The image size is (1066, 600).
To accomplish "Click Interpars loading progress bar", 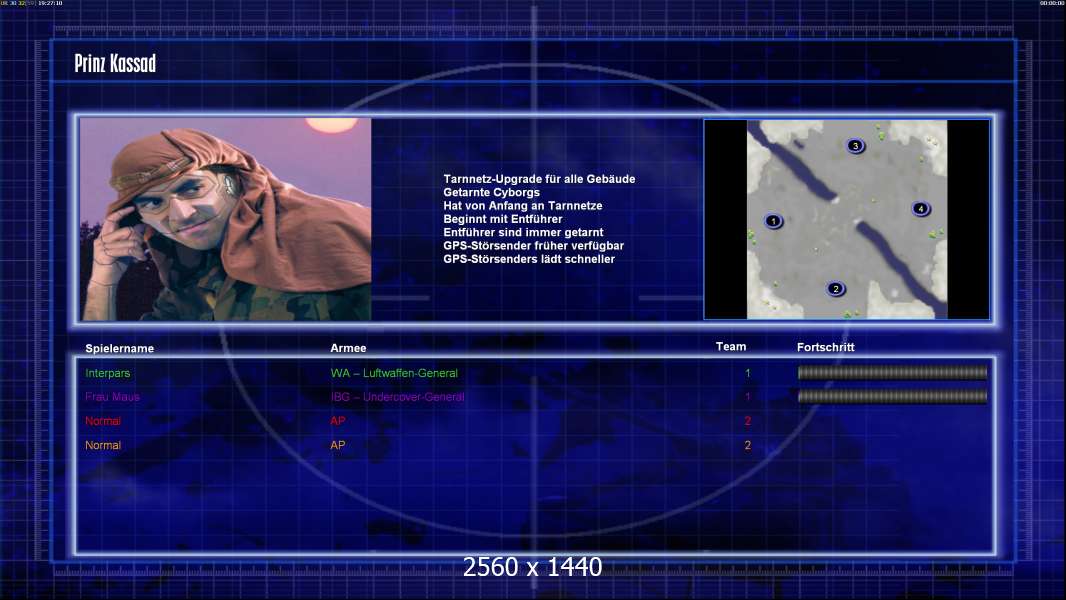I will point(892,373).
